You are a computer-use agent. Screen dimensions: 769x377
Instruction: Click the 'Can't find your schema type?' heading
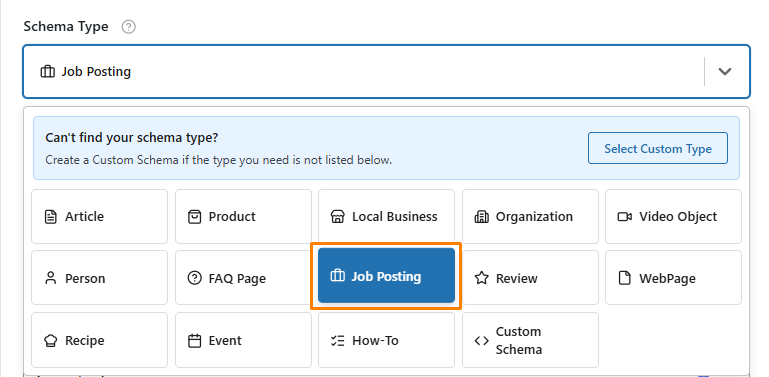pyautogui.click(x=131, y=138)
